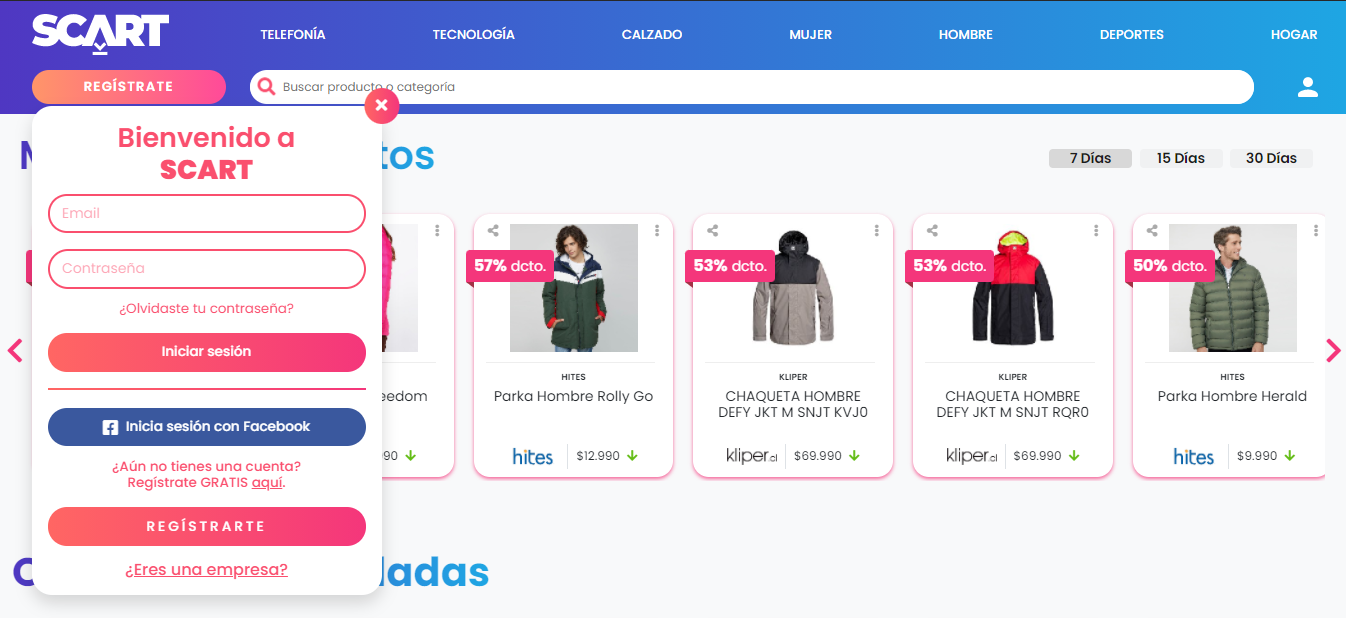The image size is (1346, 618).
Task: Share the Parka Hombre Rolly Go product
Action: coord(493,231)
